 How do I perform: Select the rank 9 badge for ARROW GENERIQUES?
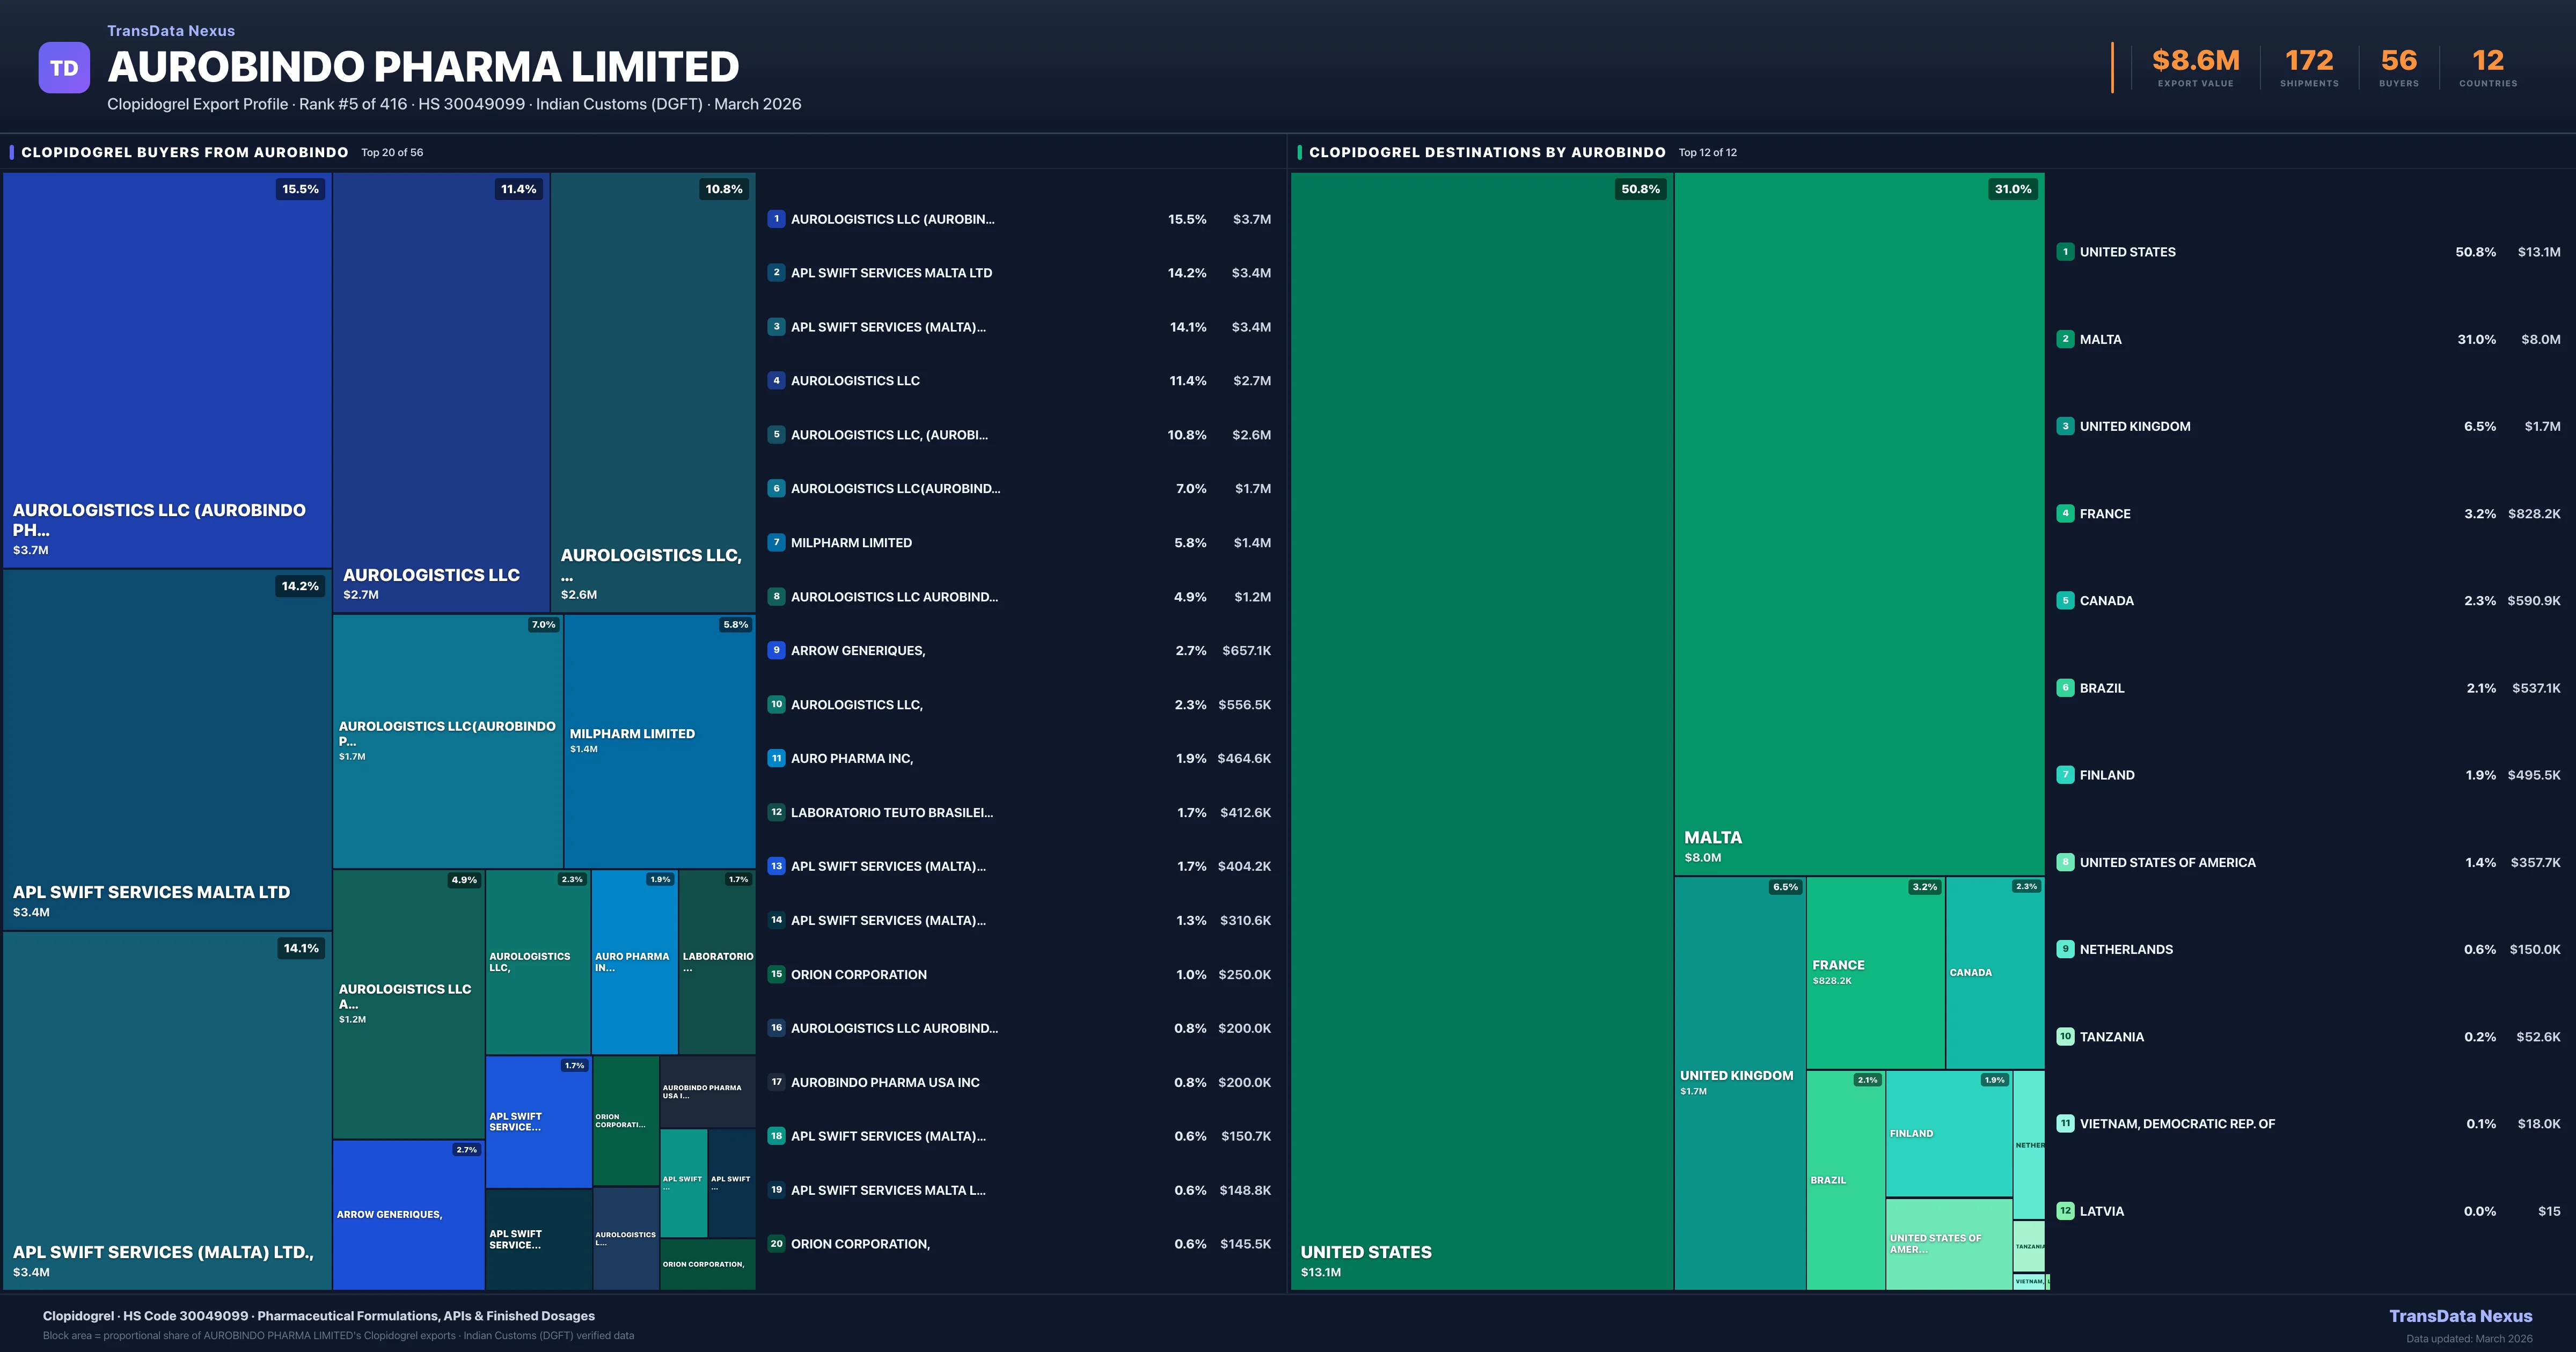pos(776,650)
